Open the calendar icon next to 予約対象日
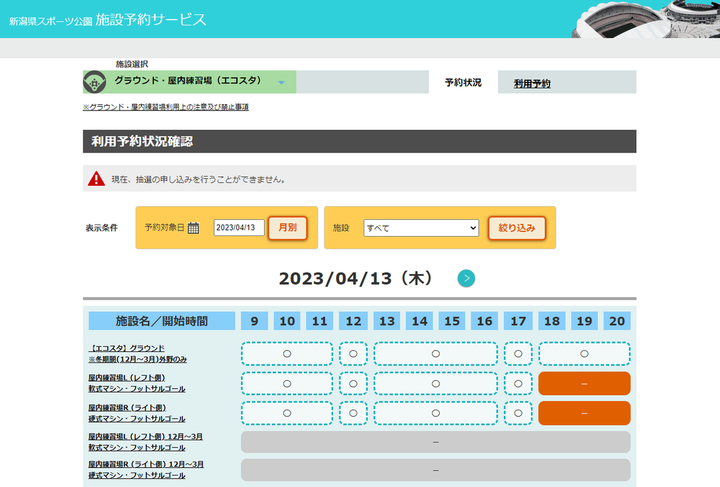The width and height of the screenshot is (720, 487). [194, 228]
